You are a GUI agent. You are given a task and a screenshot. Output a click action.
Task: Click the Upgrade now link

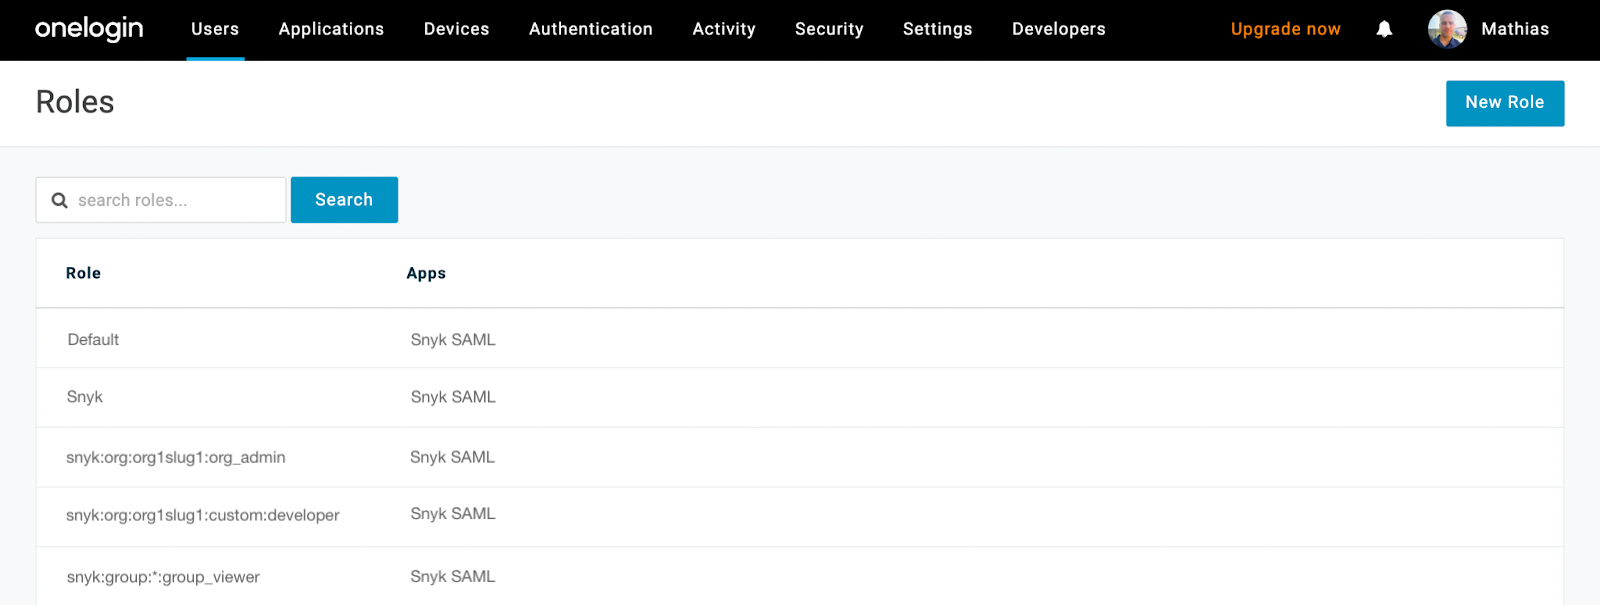click(x=1285, y=29)
